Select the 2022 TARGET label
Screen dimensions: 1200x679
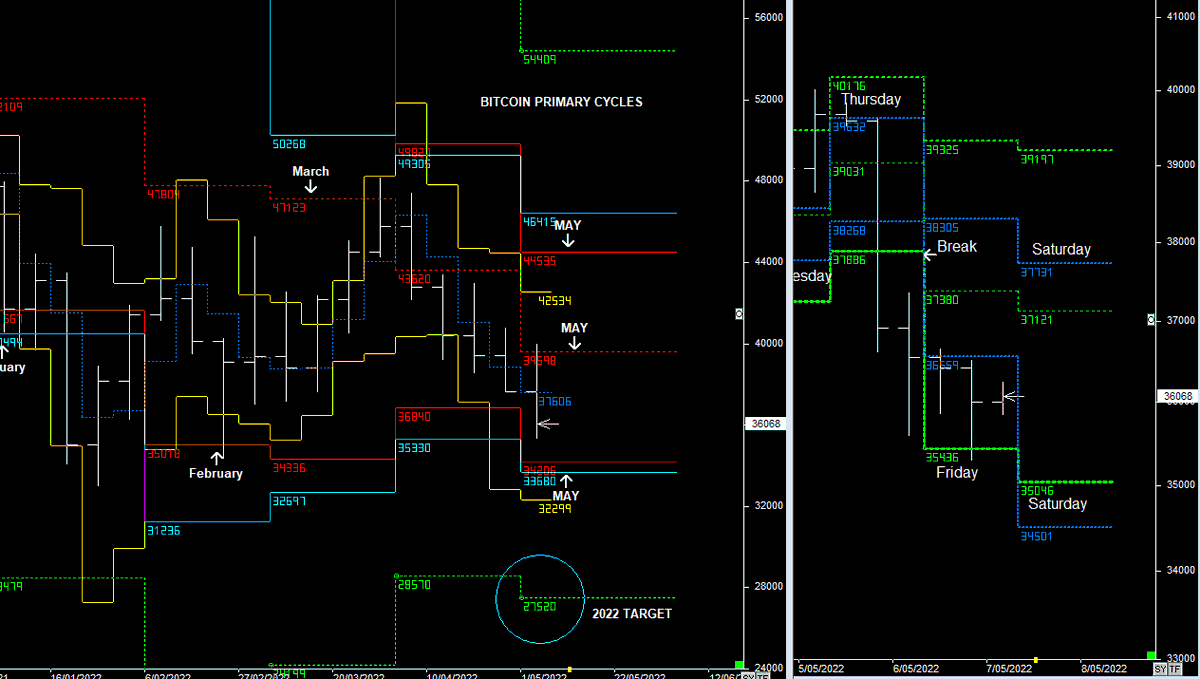pos(632,613)
